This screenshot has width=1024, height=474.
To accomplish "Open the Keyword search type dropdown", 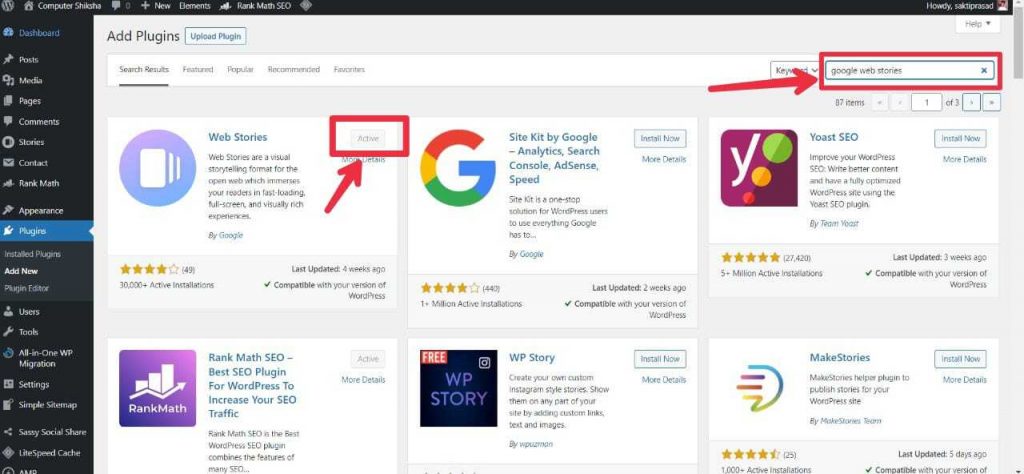I will [795, 71].
